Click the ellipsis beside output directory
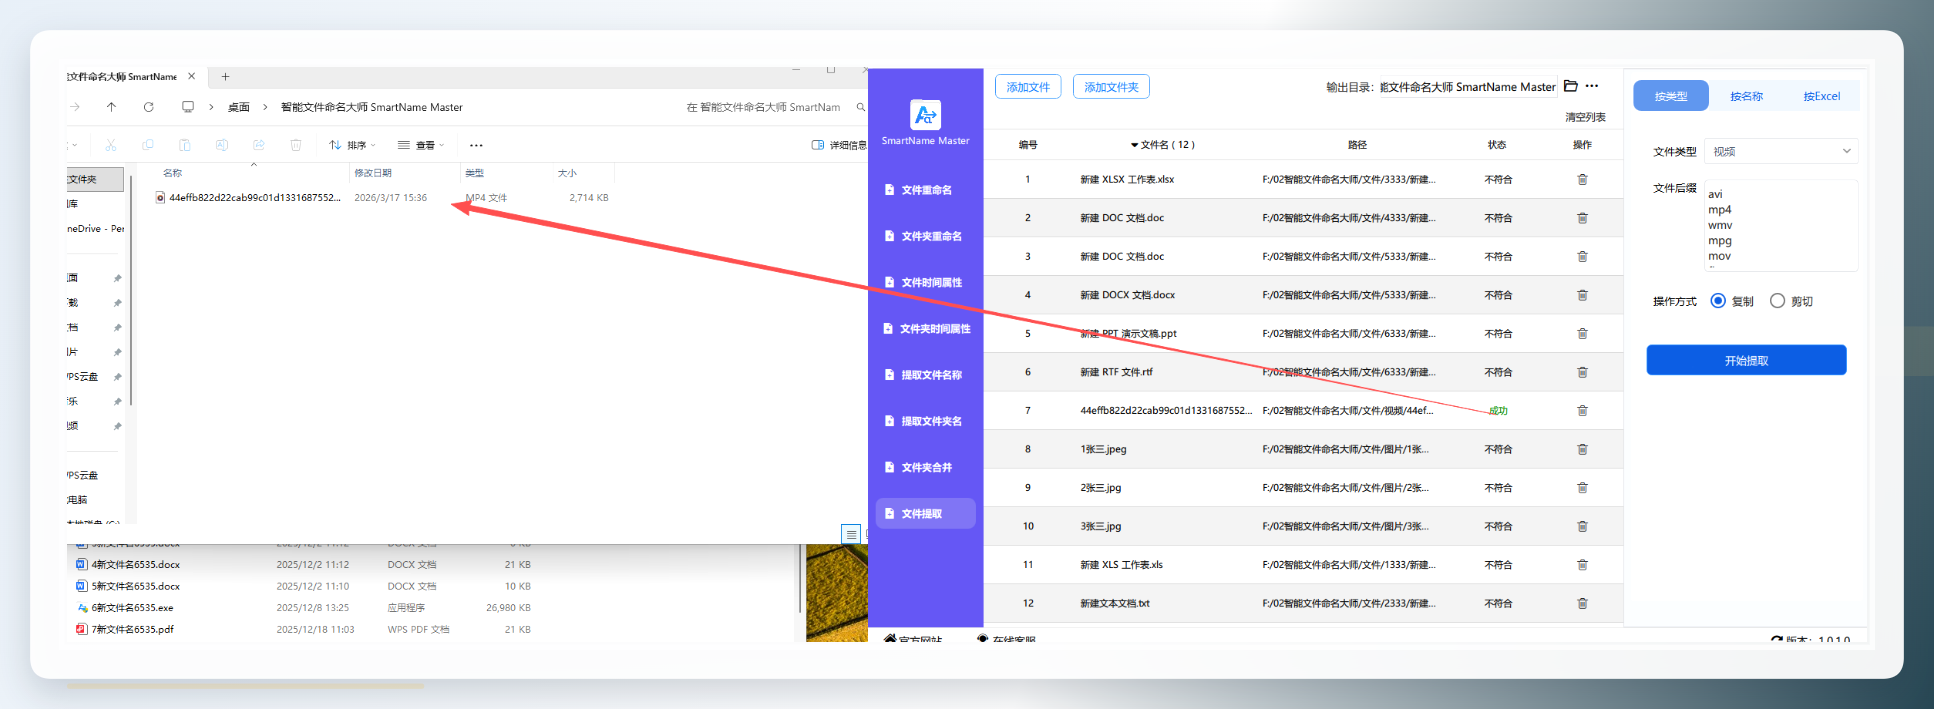 point(1592,86)
